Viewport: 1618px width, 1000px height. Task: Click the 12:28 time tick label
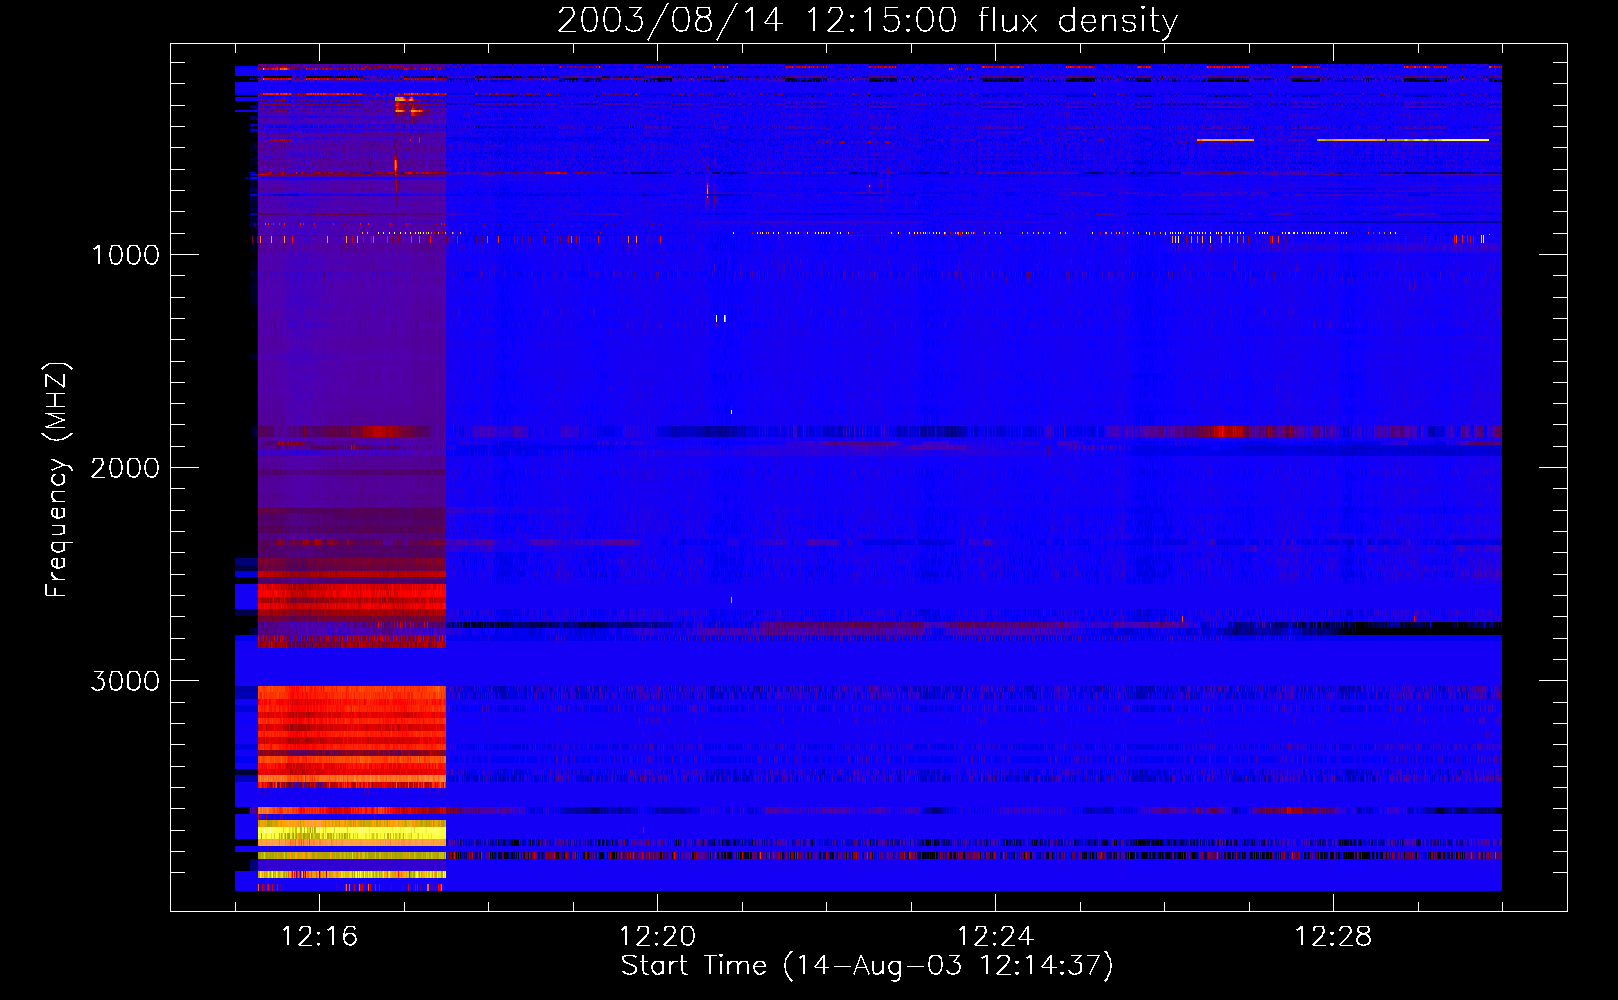[x=1333, y=937]
